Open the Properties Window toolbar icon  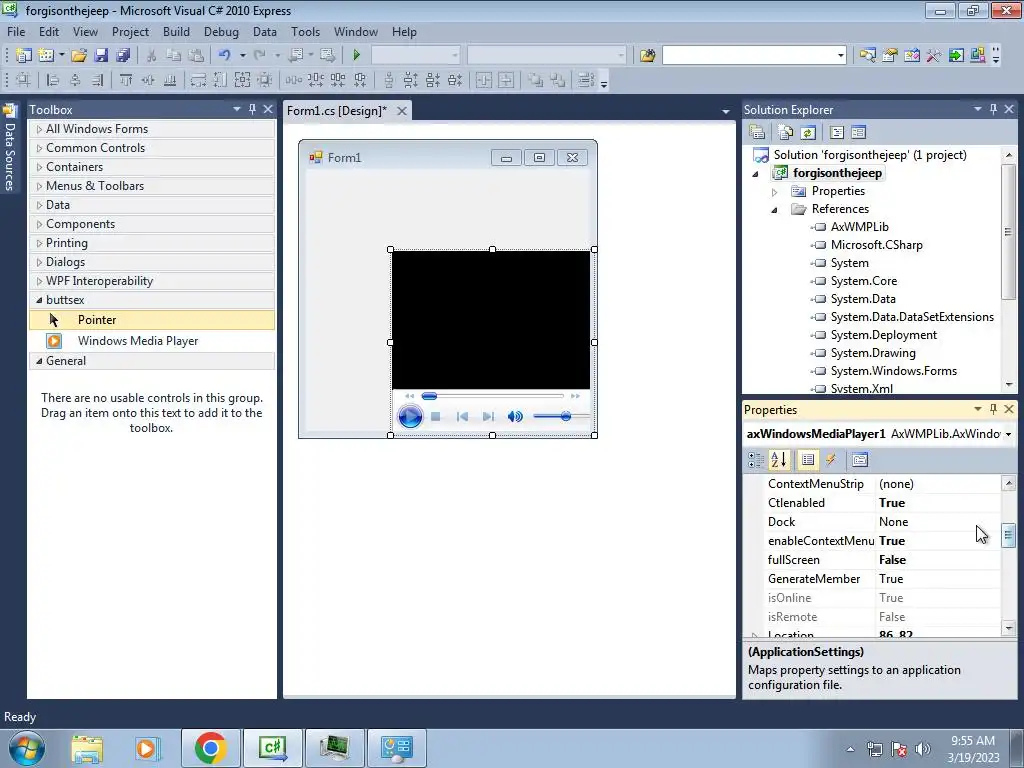[x=889, y=56]
